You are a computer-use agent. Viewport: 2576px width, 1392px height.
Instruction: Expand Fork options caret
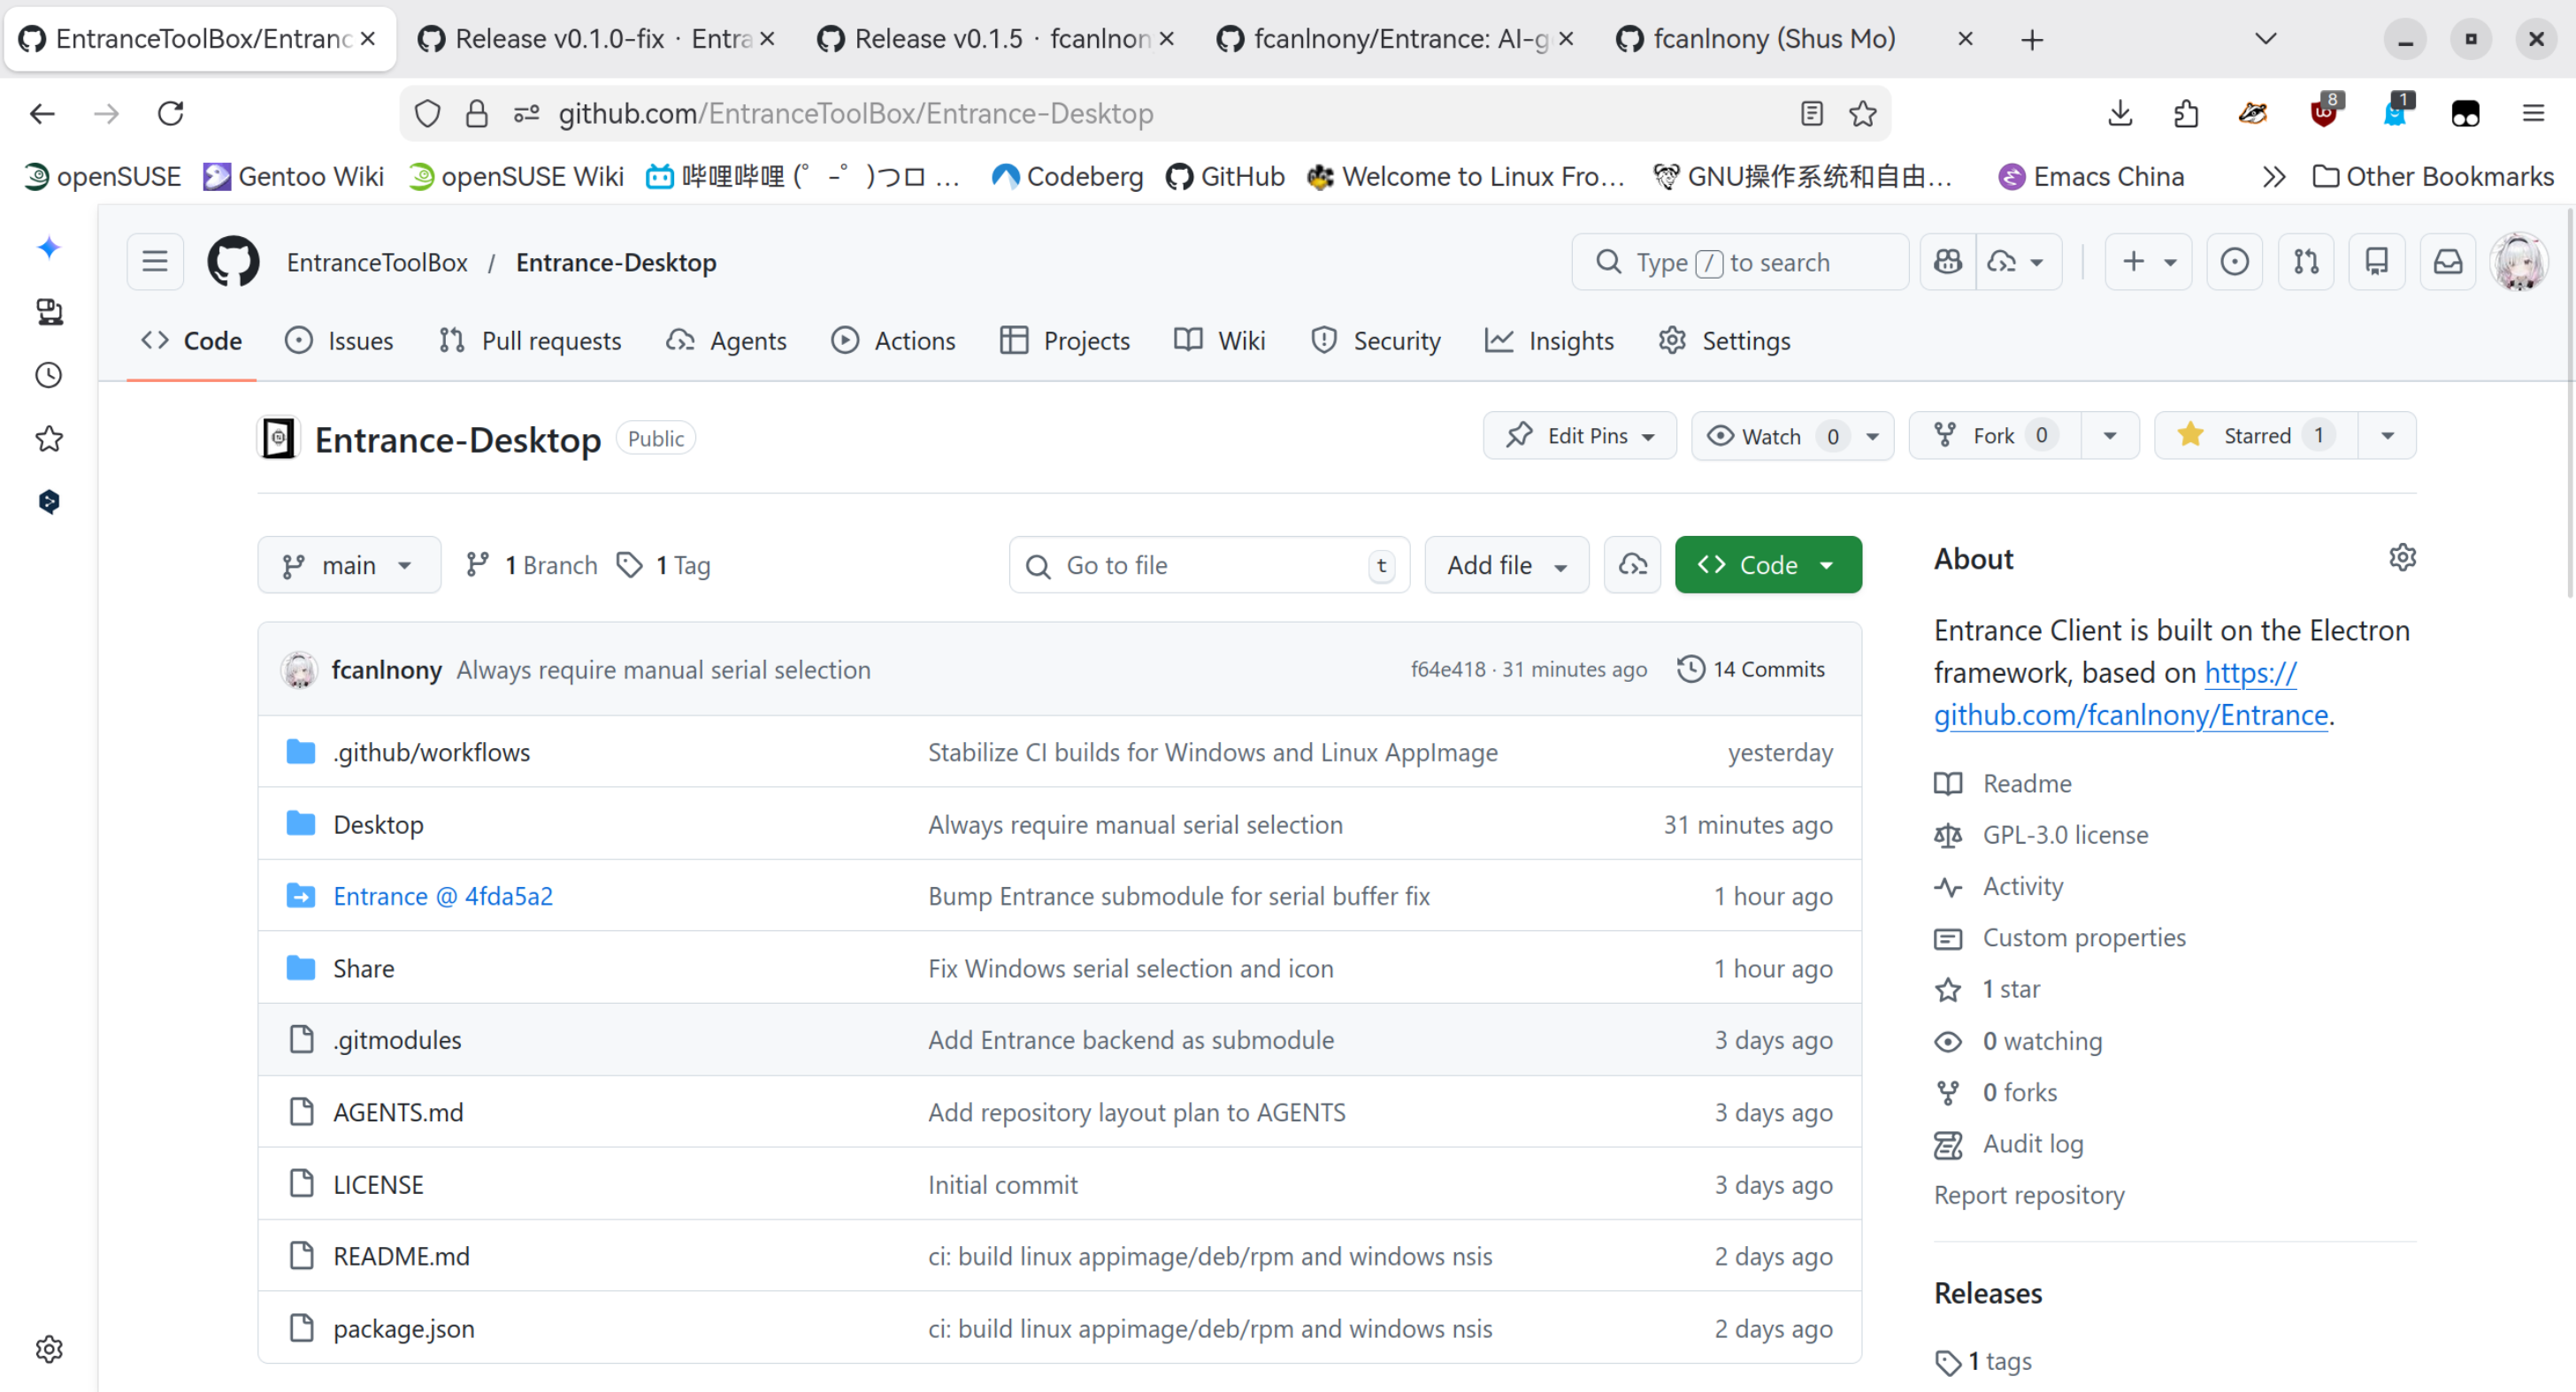pos(2110,436)
